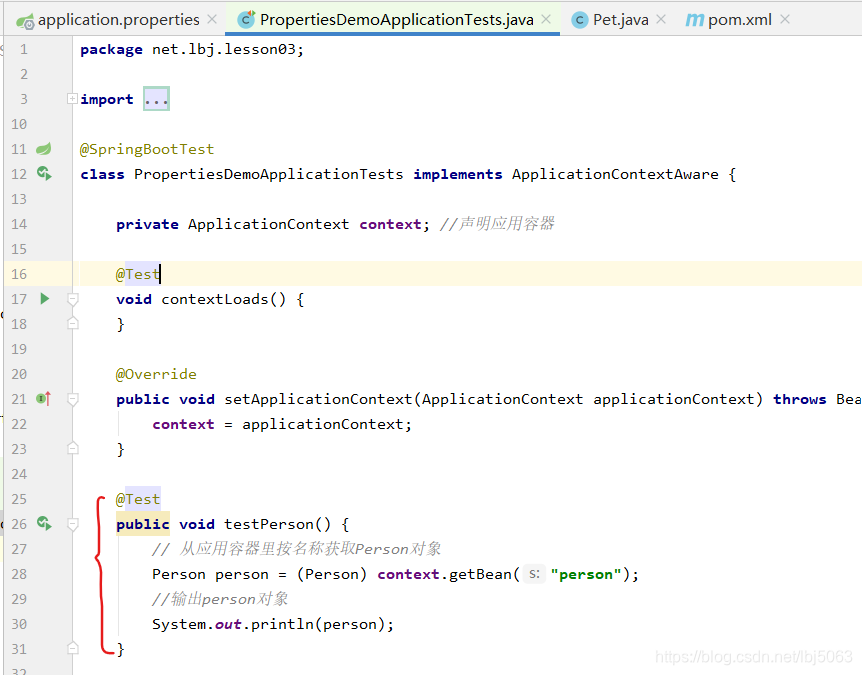The width and height of the screenshot is (862, 675).
Task: Click line number 14 in the gutter
Action: click(x=19, y=224)
